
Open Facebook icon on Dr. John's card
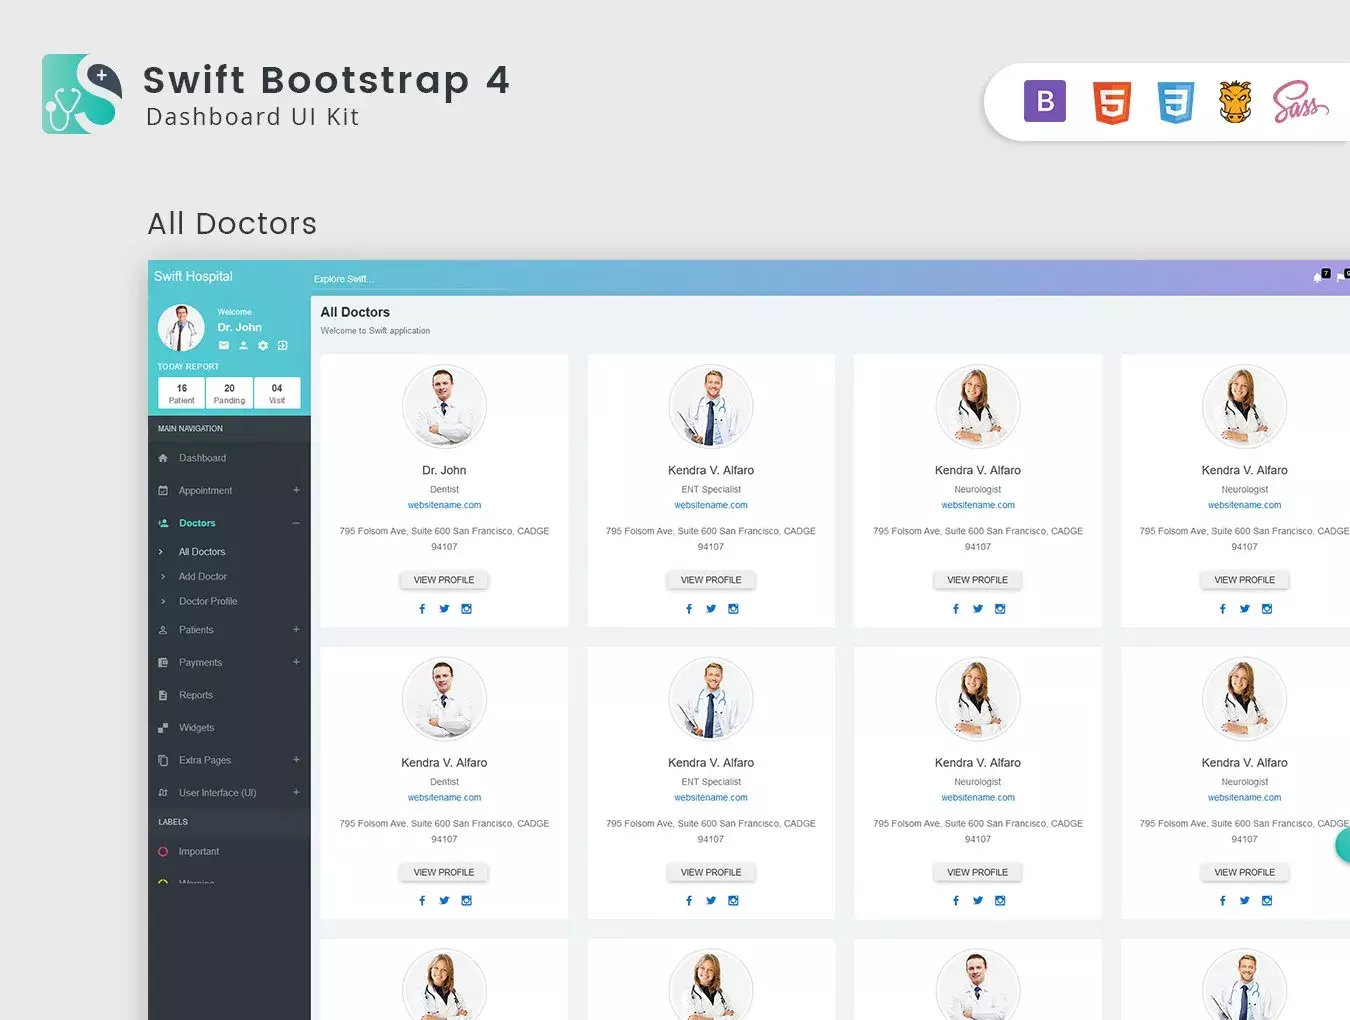point(422,608)
